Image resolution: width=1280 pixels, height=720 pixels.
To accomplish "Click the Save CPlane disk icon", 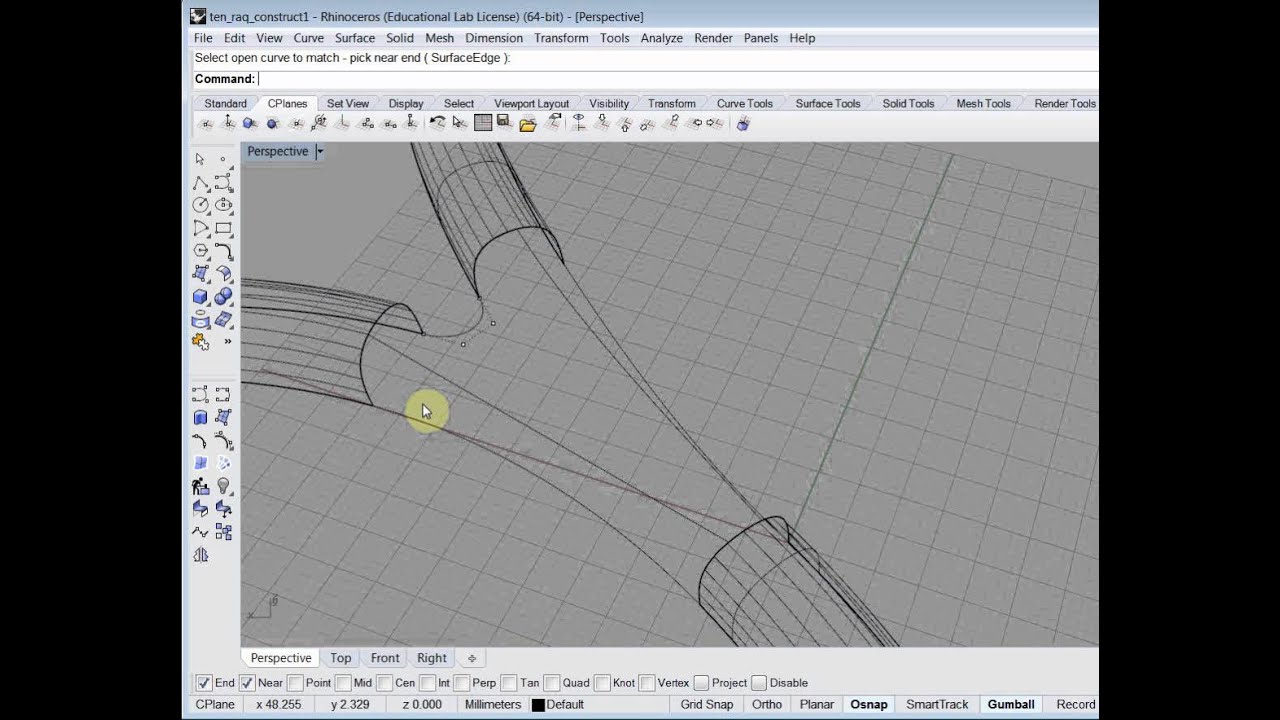I will (504, 123).
